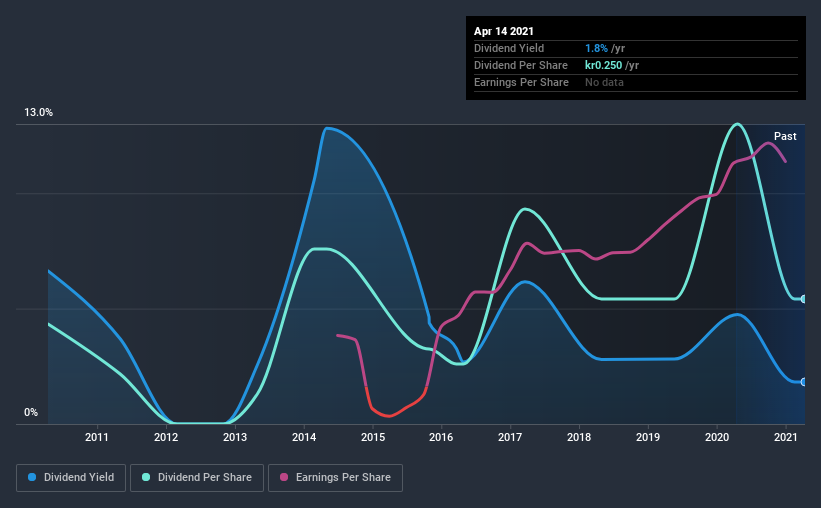Click the 2012 x-axis label
Image resolution: width=821 pixels, height=508 pixels.
tap(166, 437)
